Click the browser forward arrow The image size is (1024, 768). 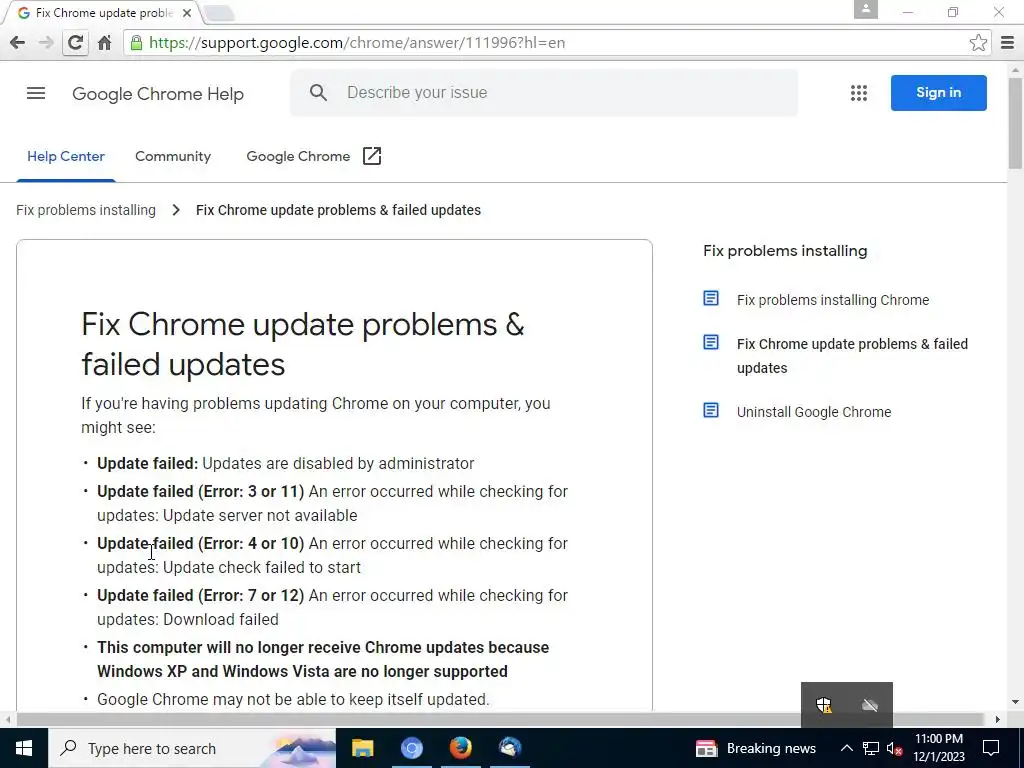[46, 43]
